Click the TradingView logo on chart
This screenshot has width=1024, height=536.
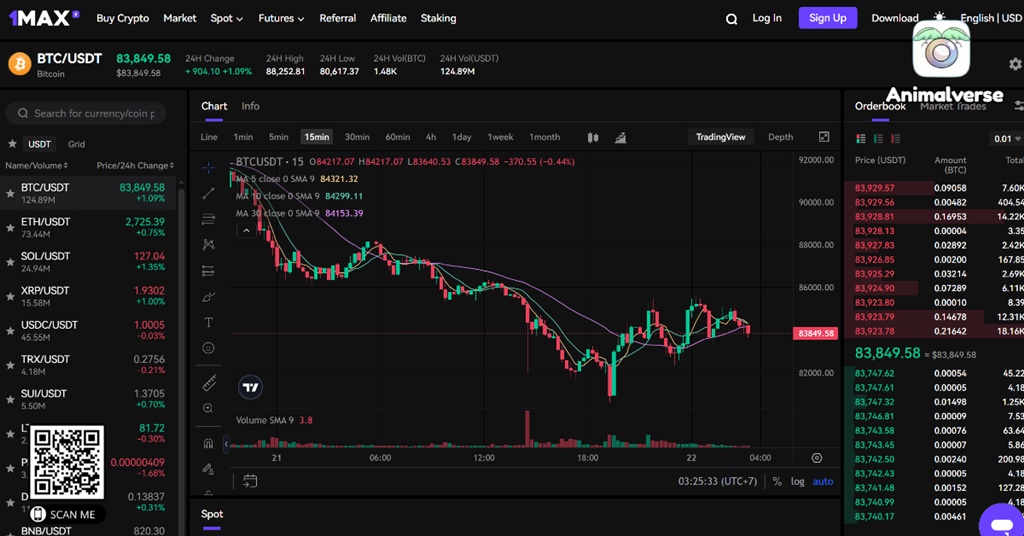pos(250,388)
